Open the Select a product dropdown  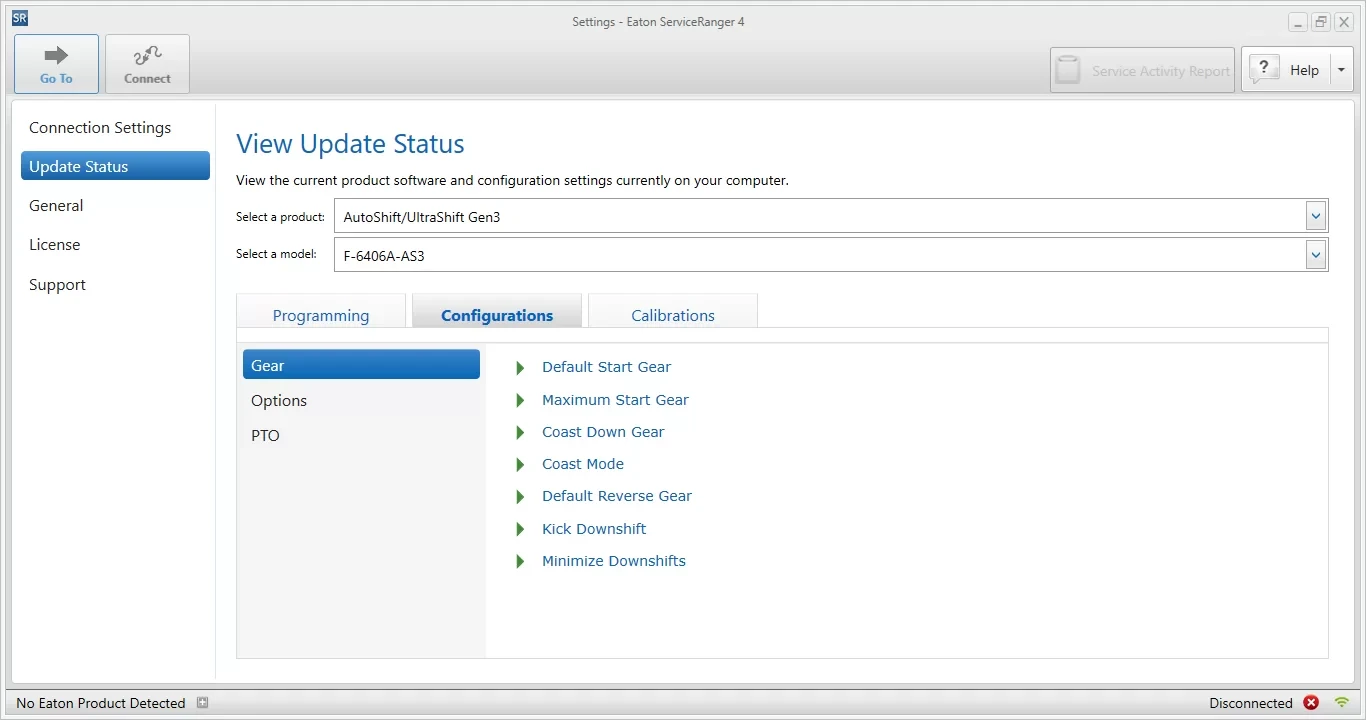(1316, 216)
